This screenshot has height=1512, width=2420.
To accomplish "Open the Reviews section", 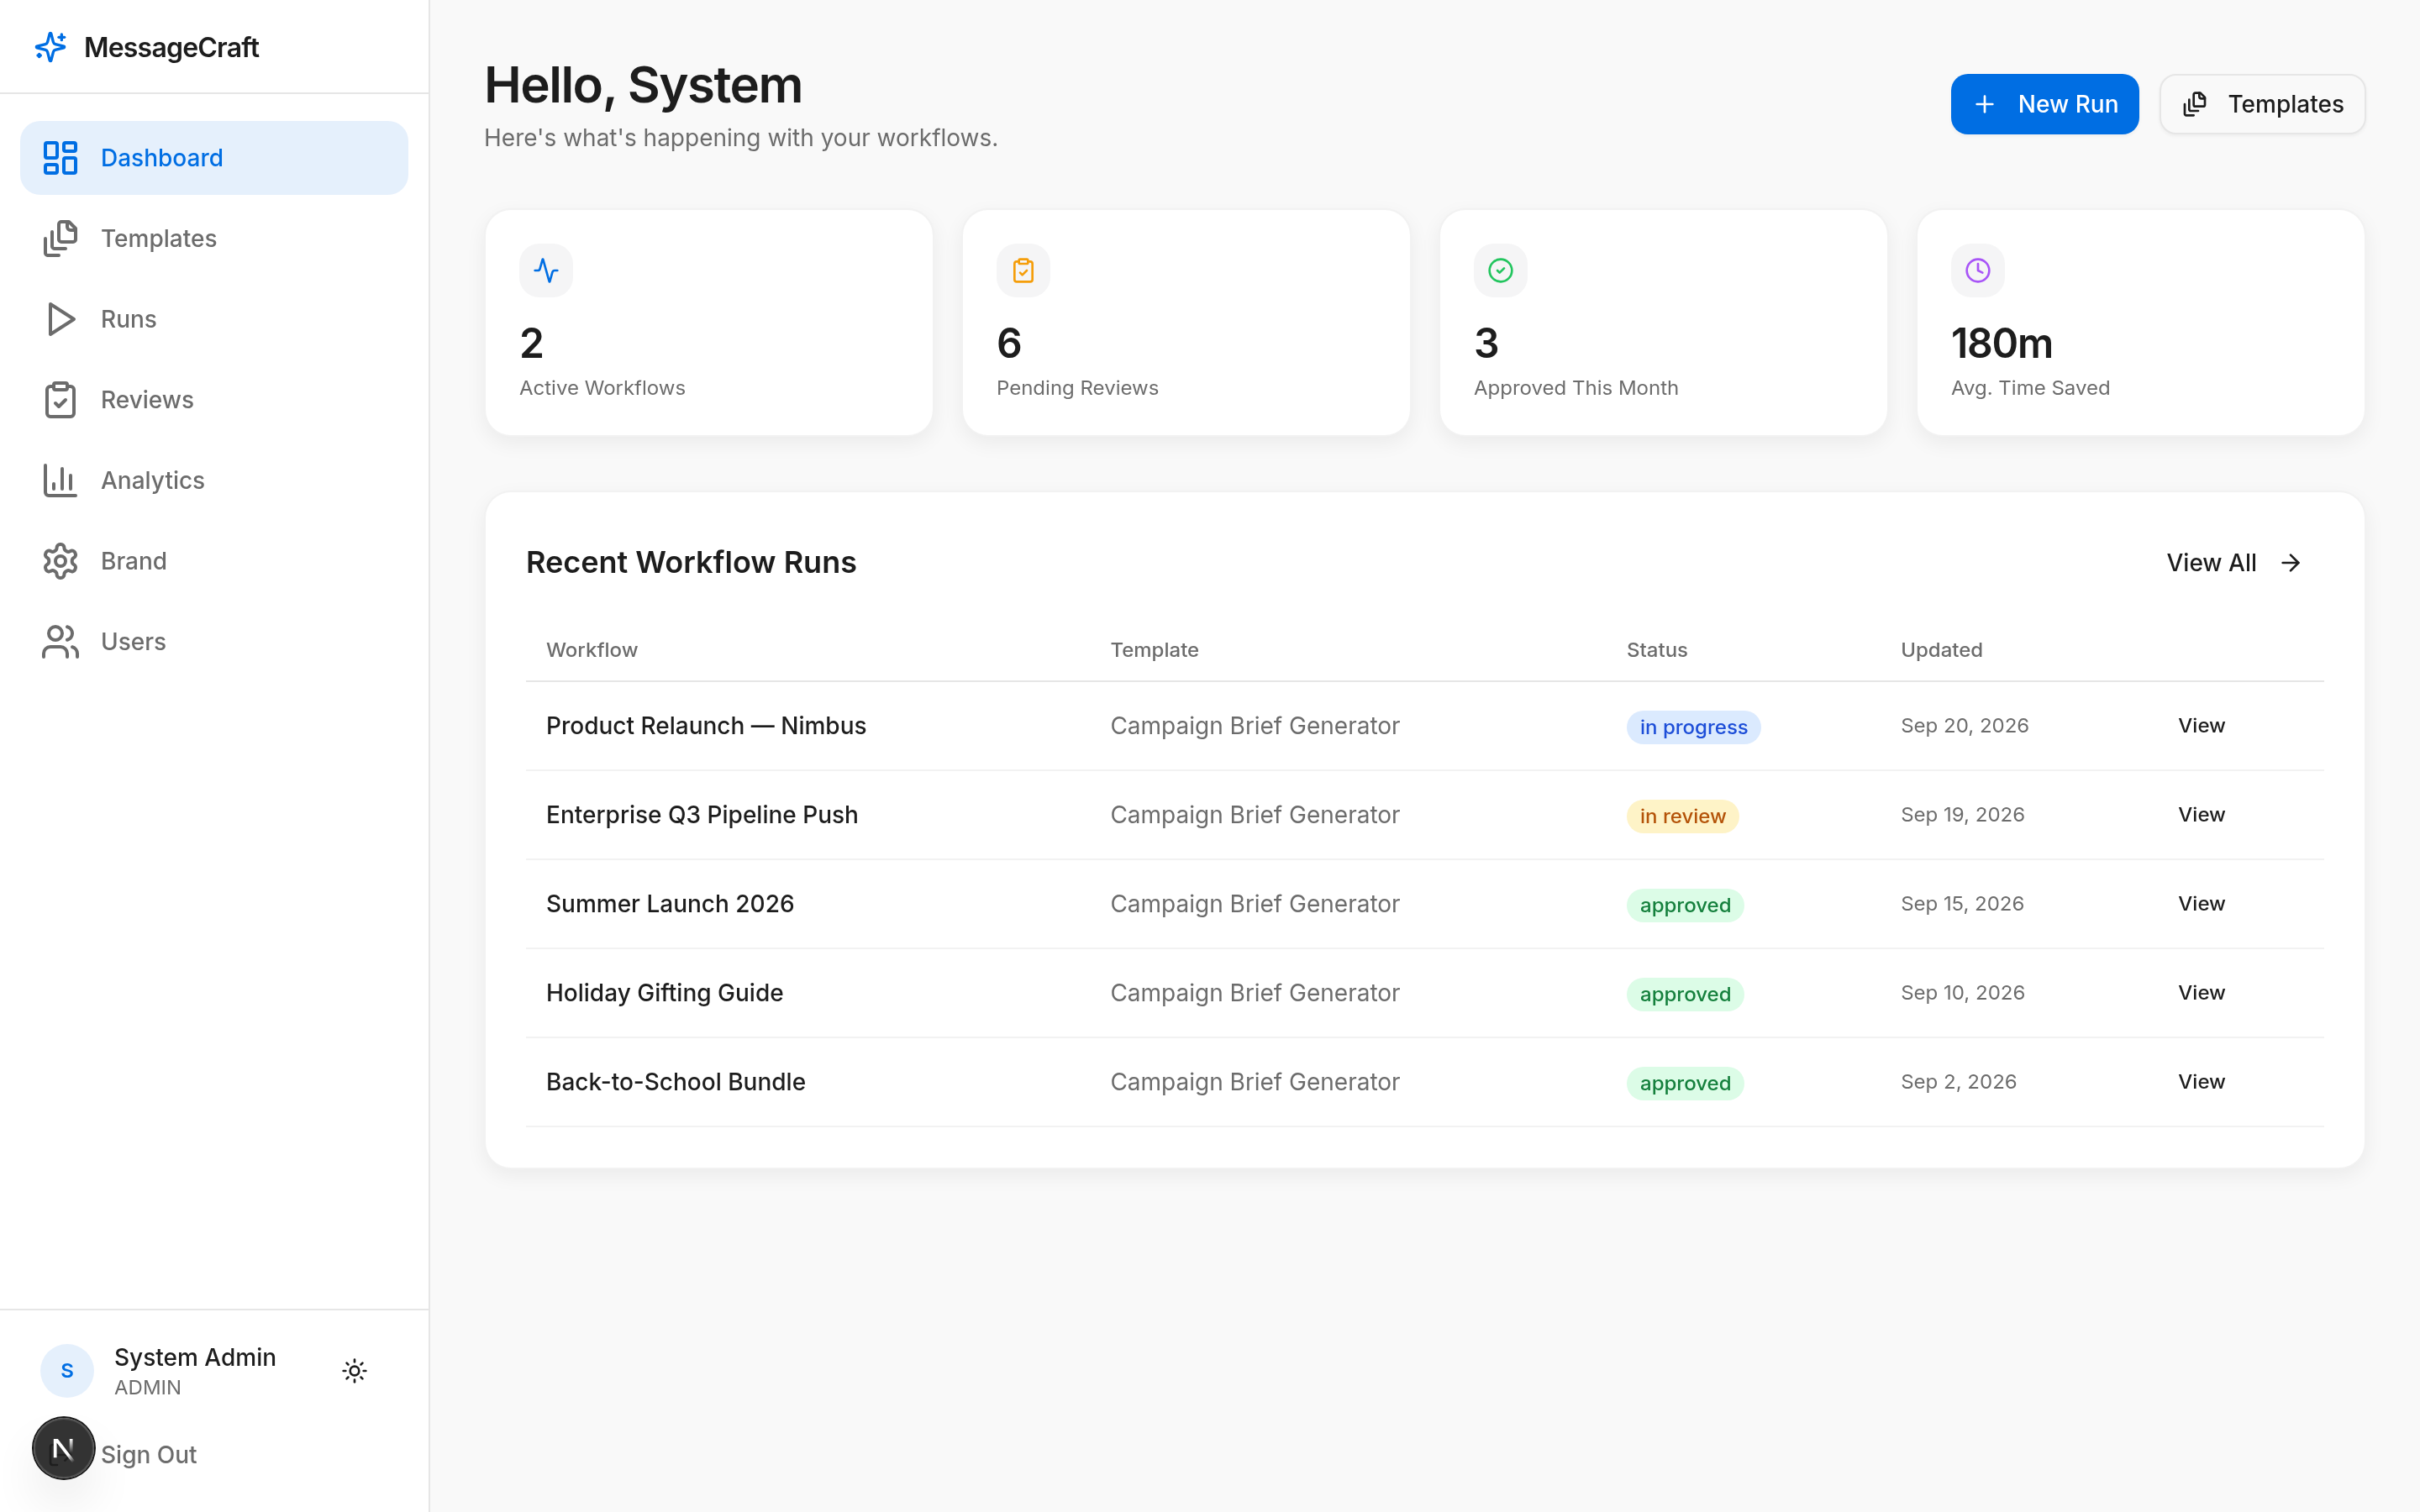I will click(214, 400).
